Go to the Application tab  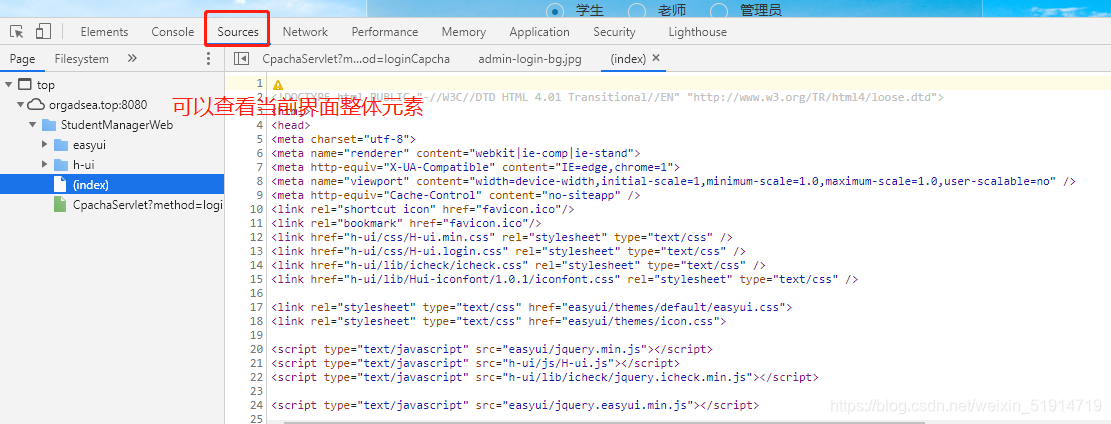539,32
